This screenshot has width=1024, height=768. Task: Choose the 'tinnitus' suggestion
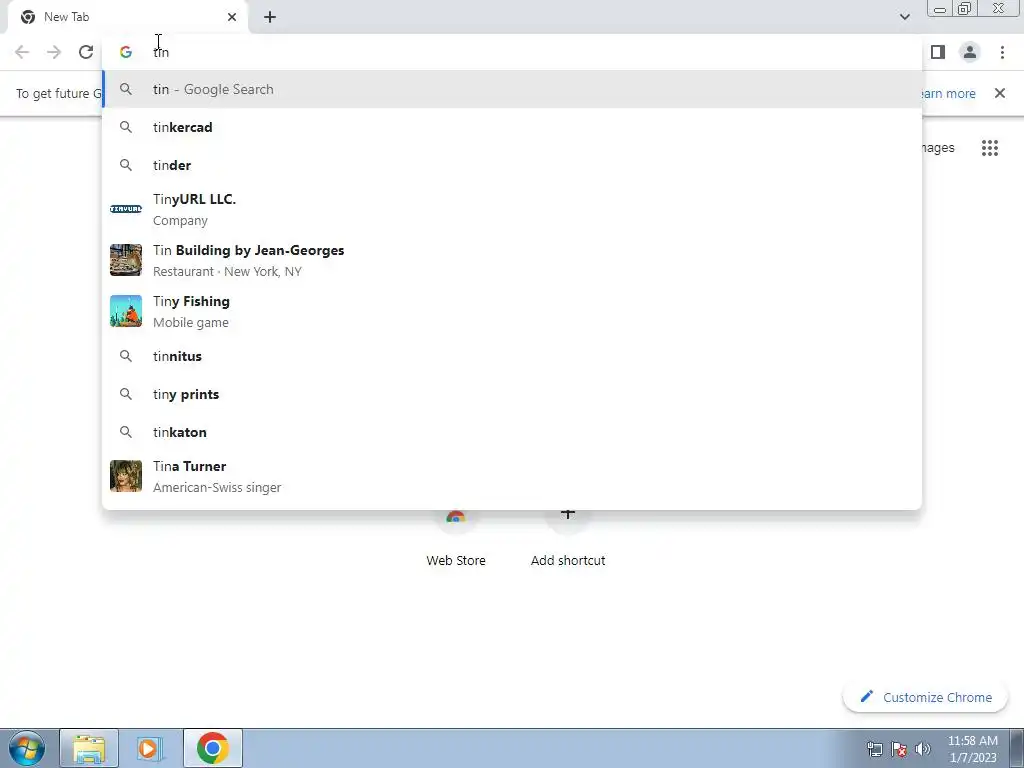pyautogui.click(x=512, y=356)
